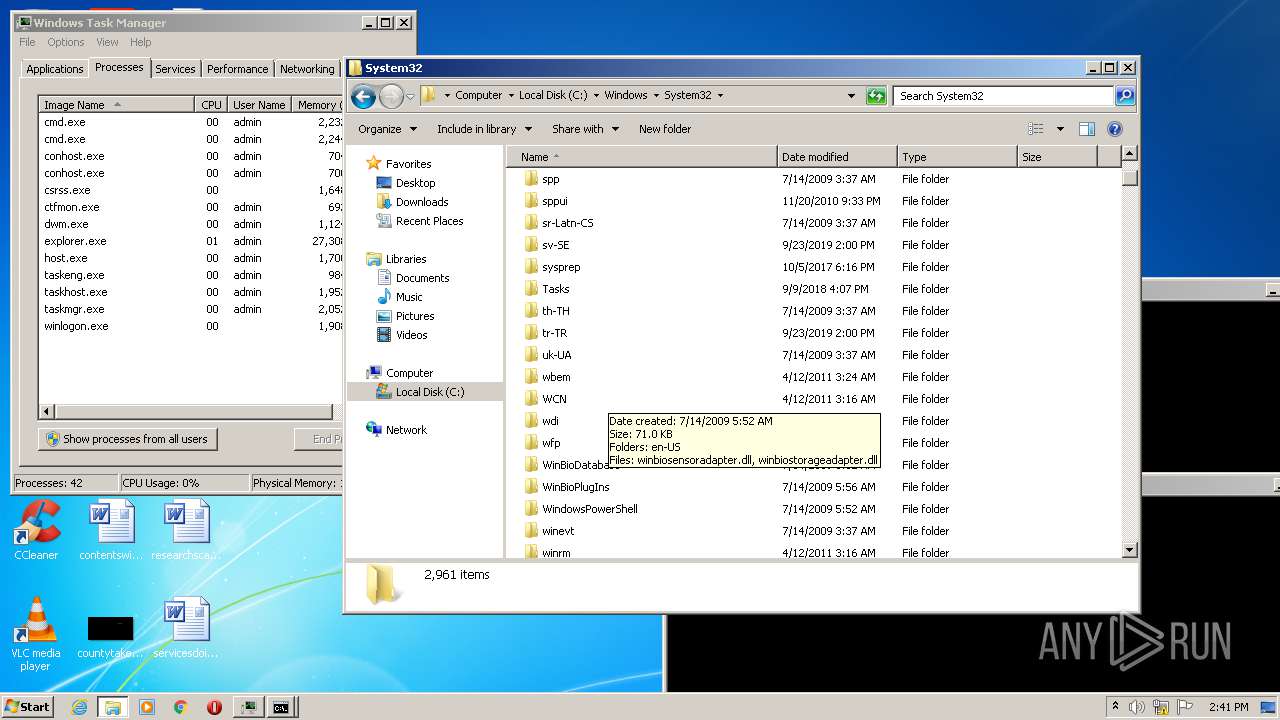The height and width of the screenshot is (720, 1280).
Task: Open the recent pages arrow beside the Forward button
Action: (x=410, y=97)
